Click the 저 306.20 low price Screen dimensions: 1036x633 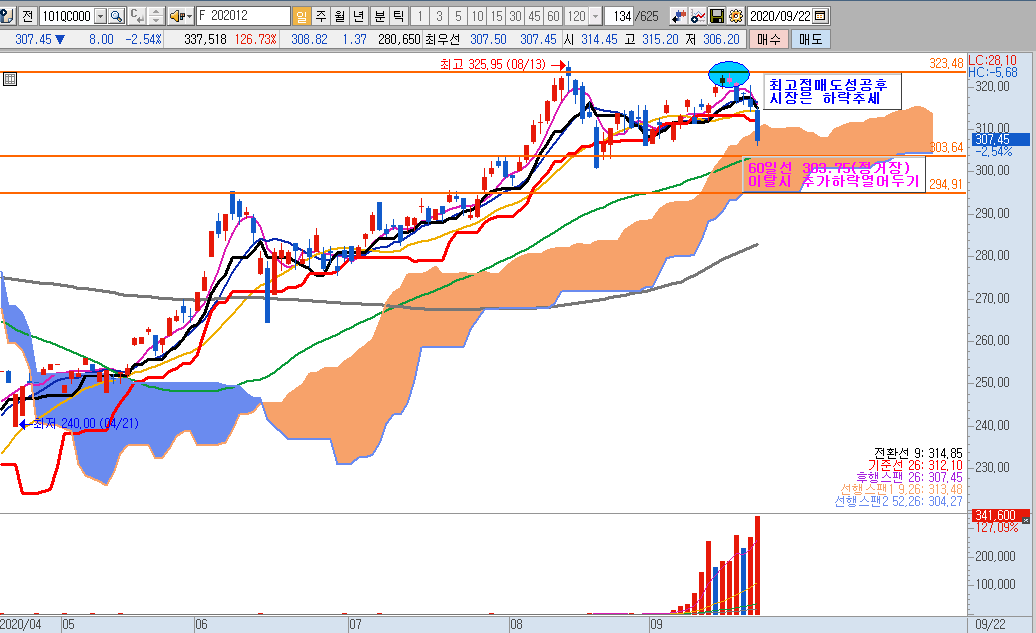click(x=712, y=40)
